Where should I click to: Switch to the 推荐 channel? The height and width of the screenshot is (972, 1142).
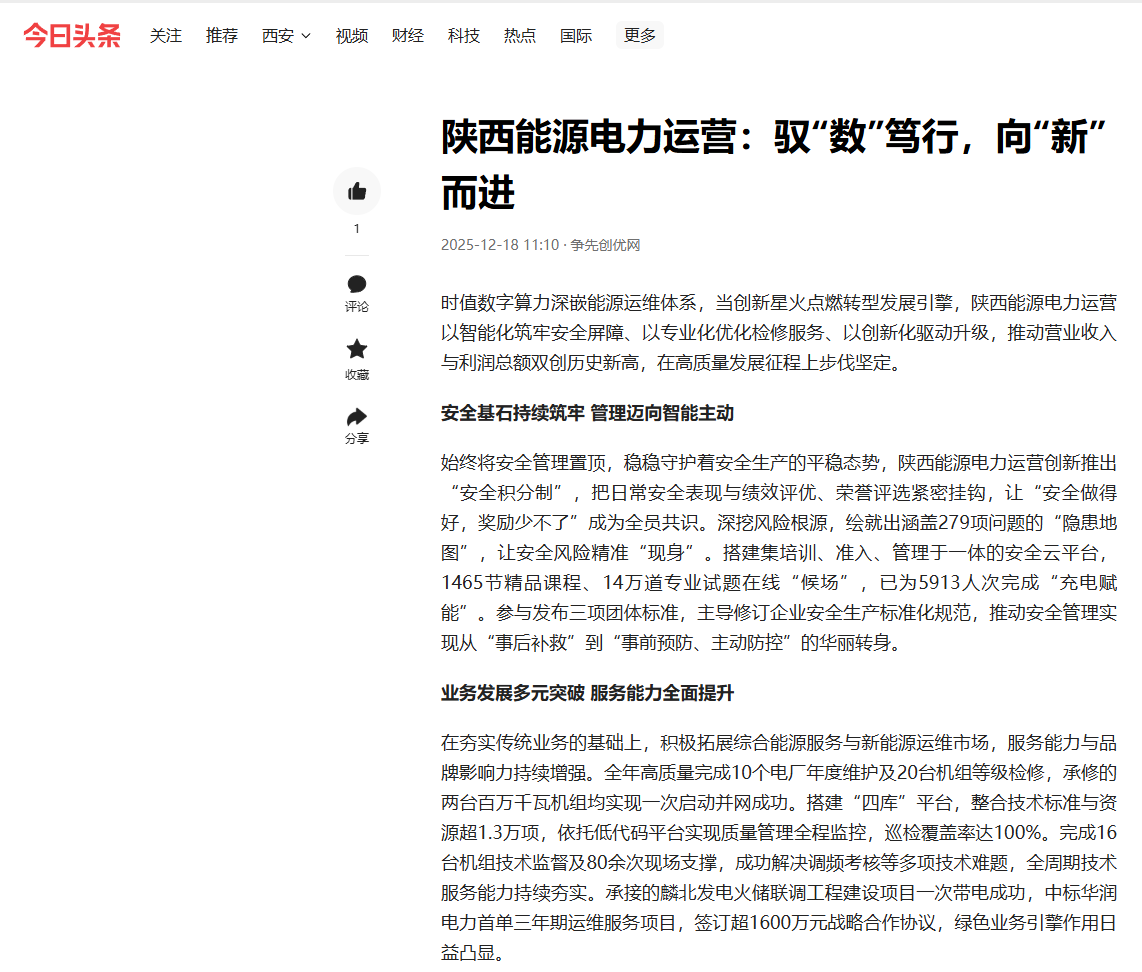pos(222,36)
